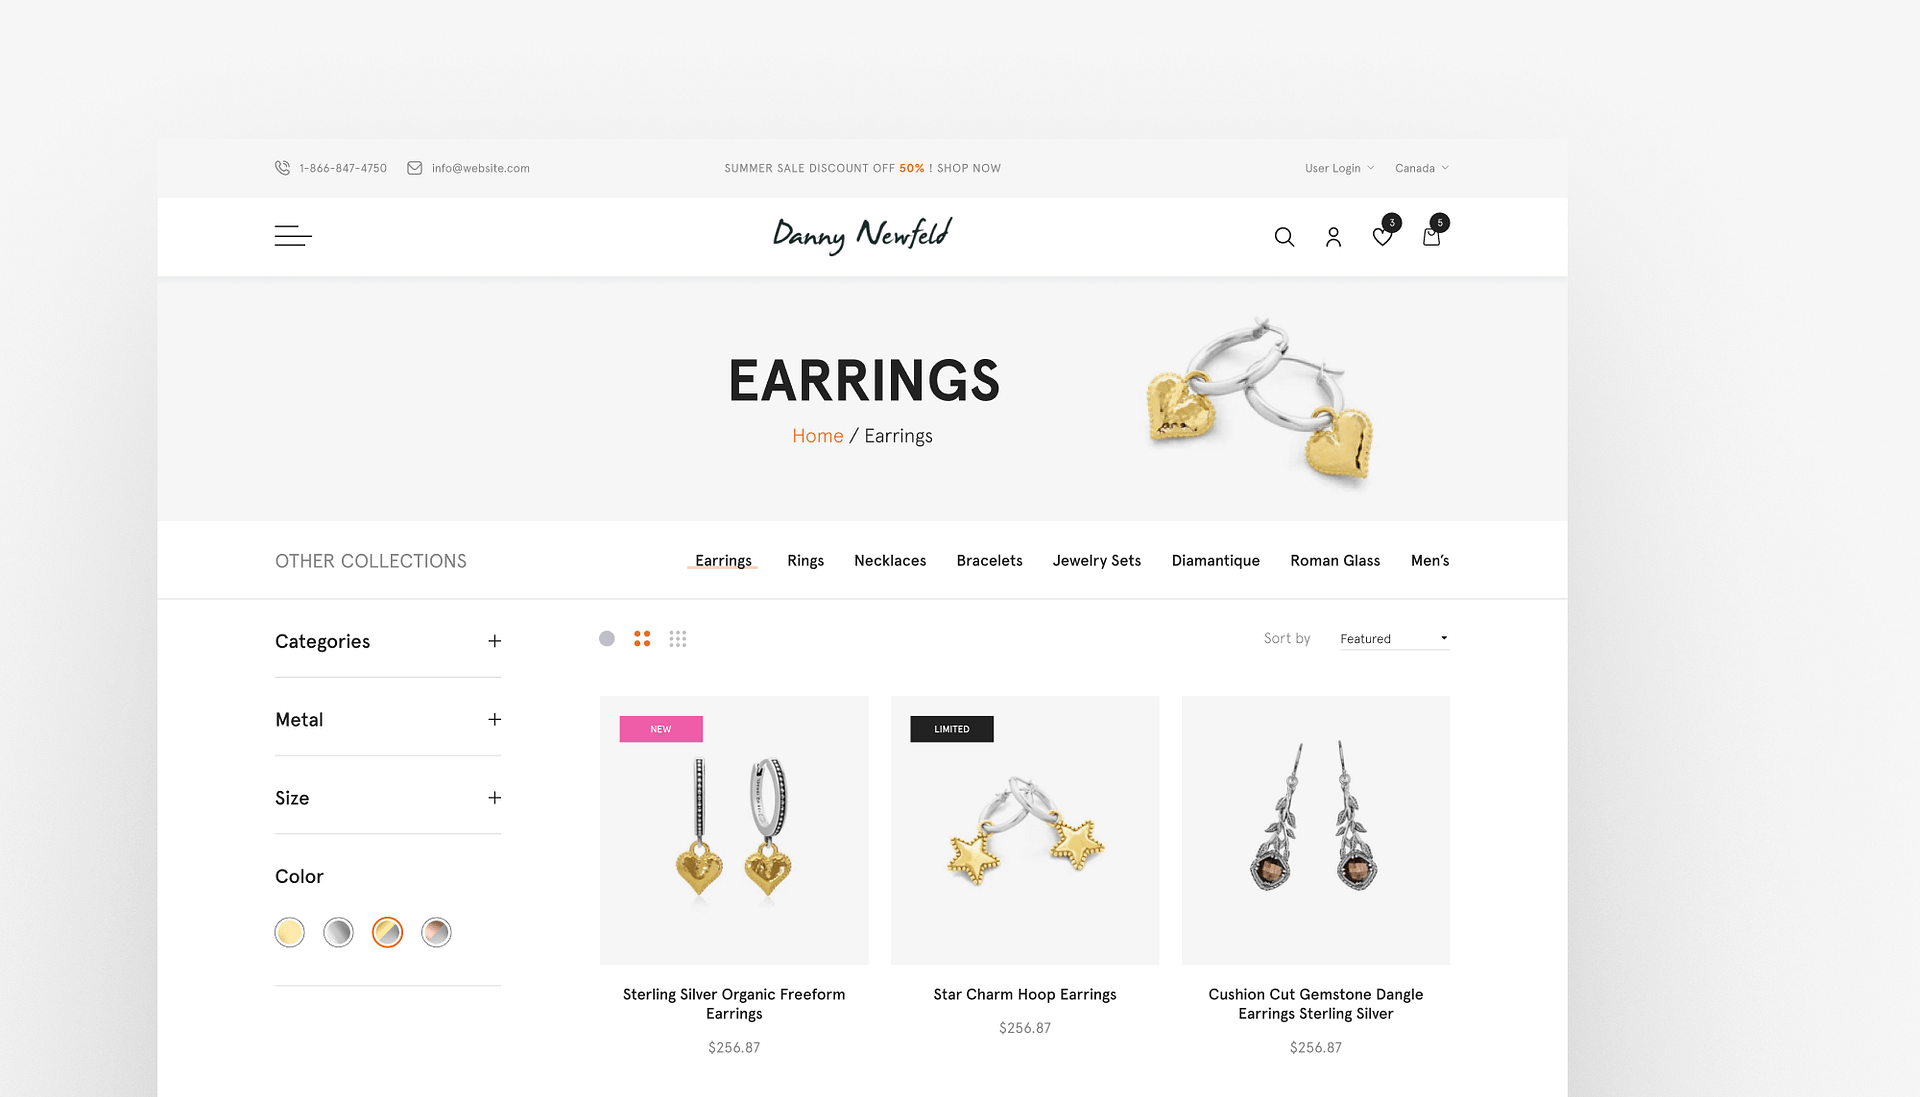Open the User Login dropdown

[x=1339, y=168]
